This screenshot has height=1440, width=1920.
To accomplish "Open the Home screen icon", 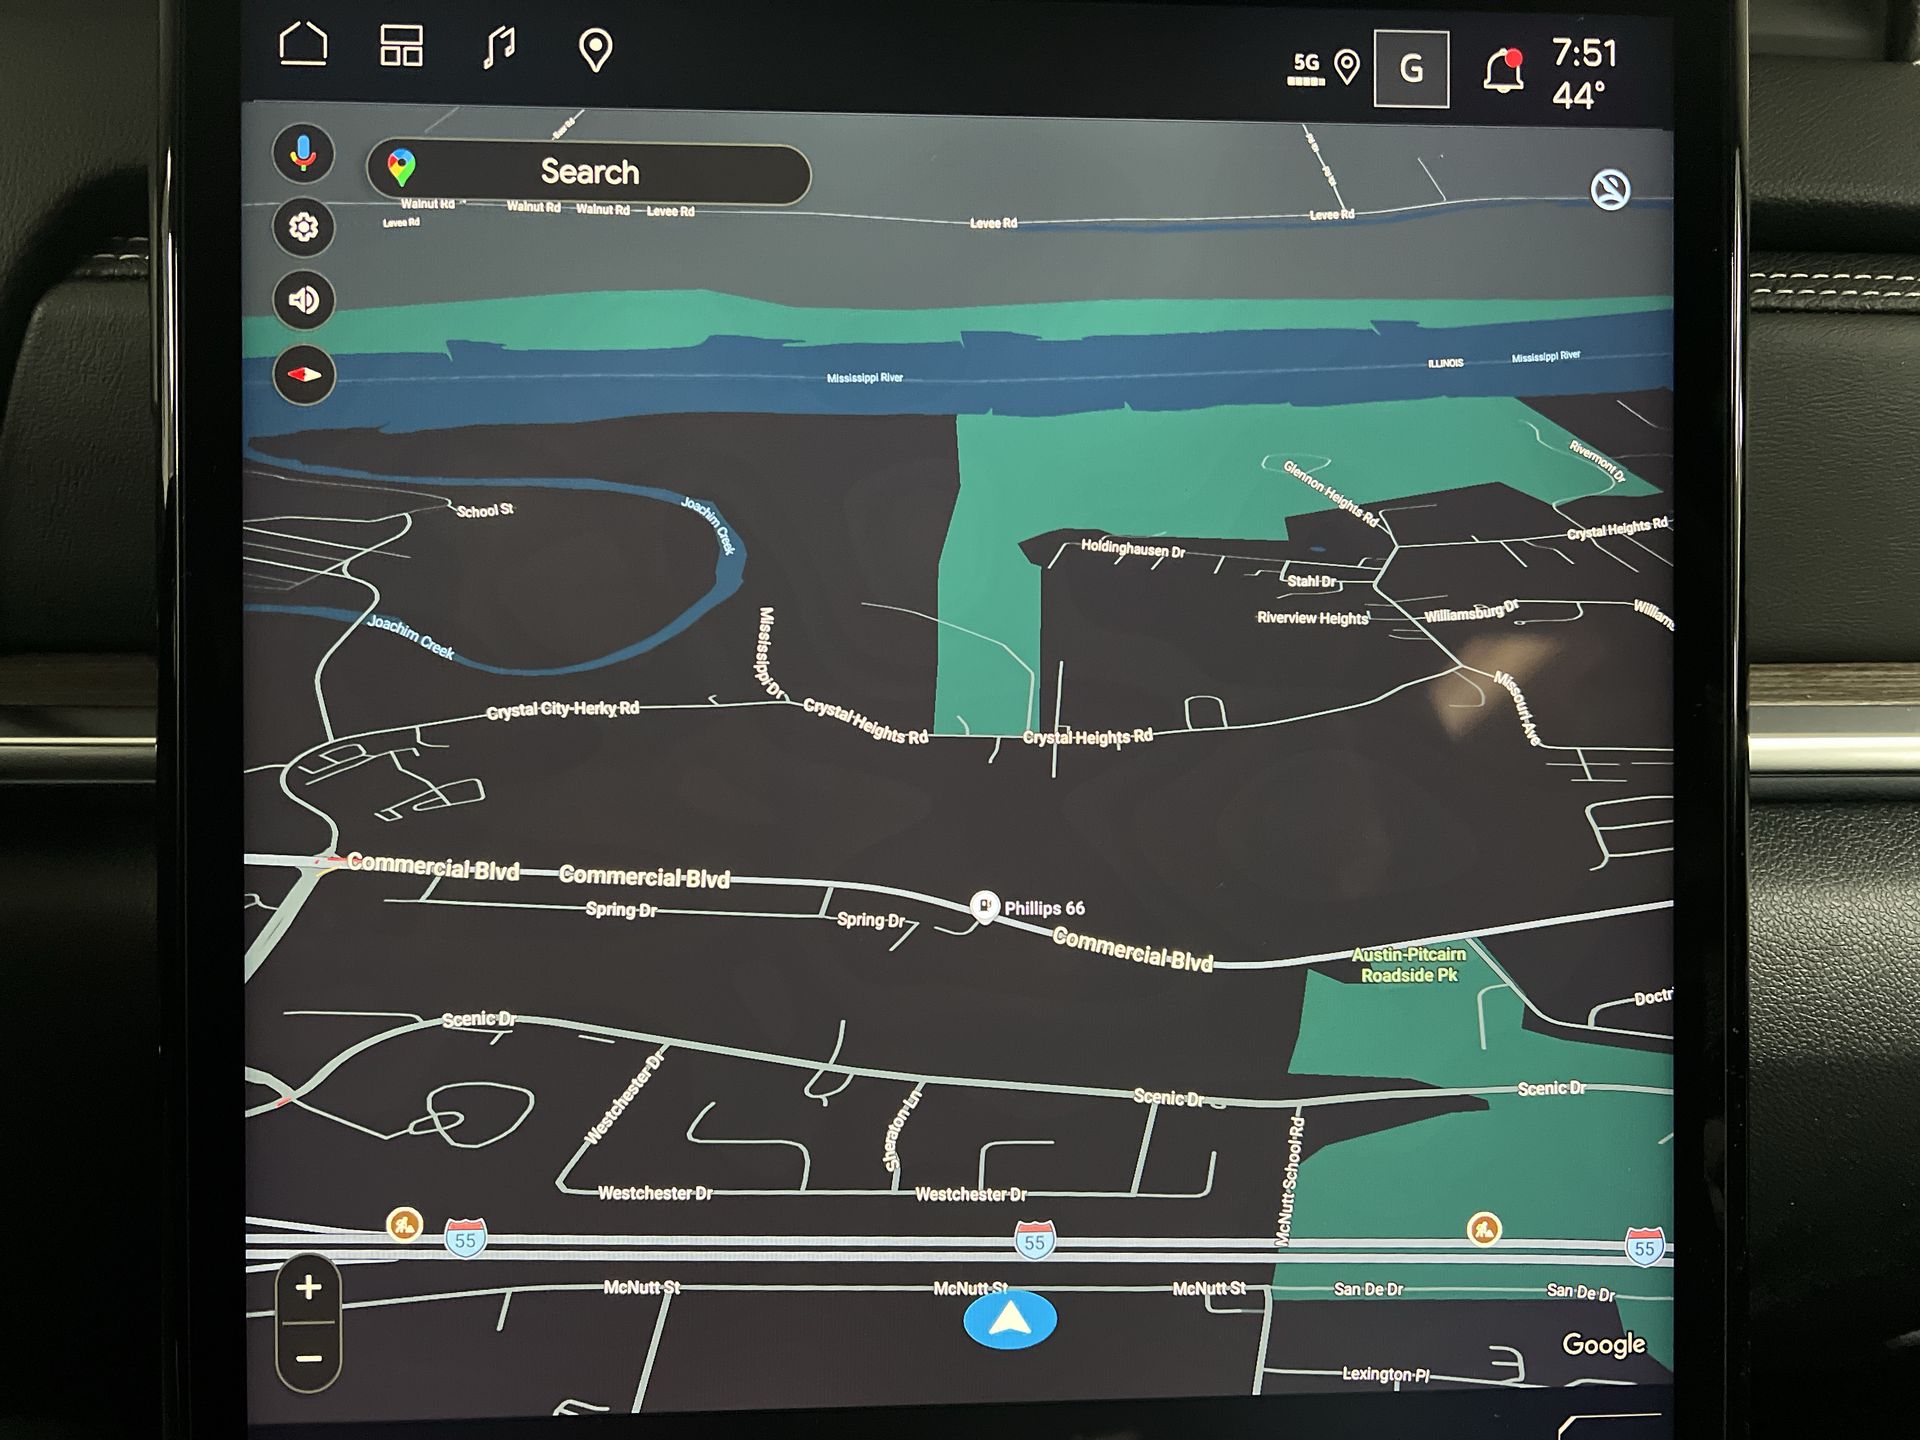I will [303, 46].
